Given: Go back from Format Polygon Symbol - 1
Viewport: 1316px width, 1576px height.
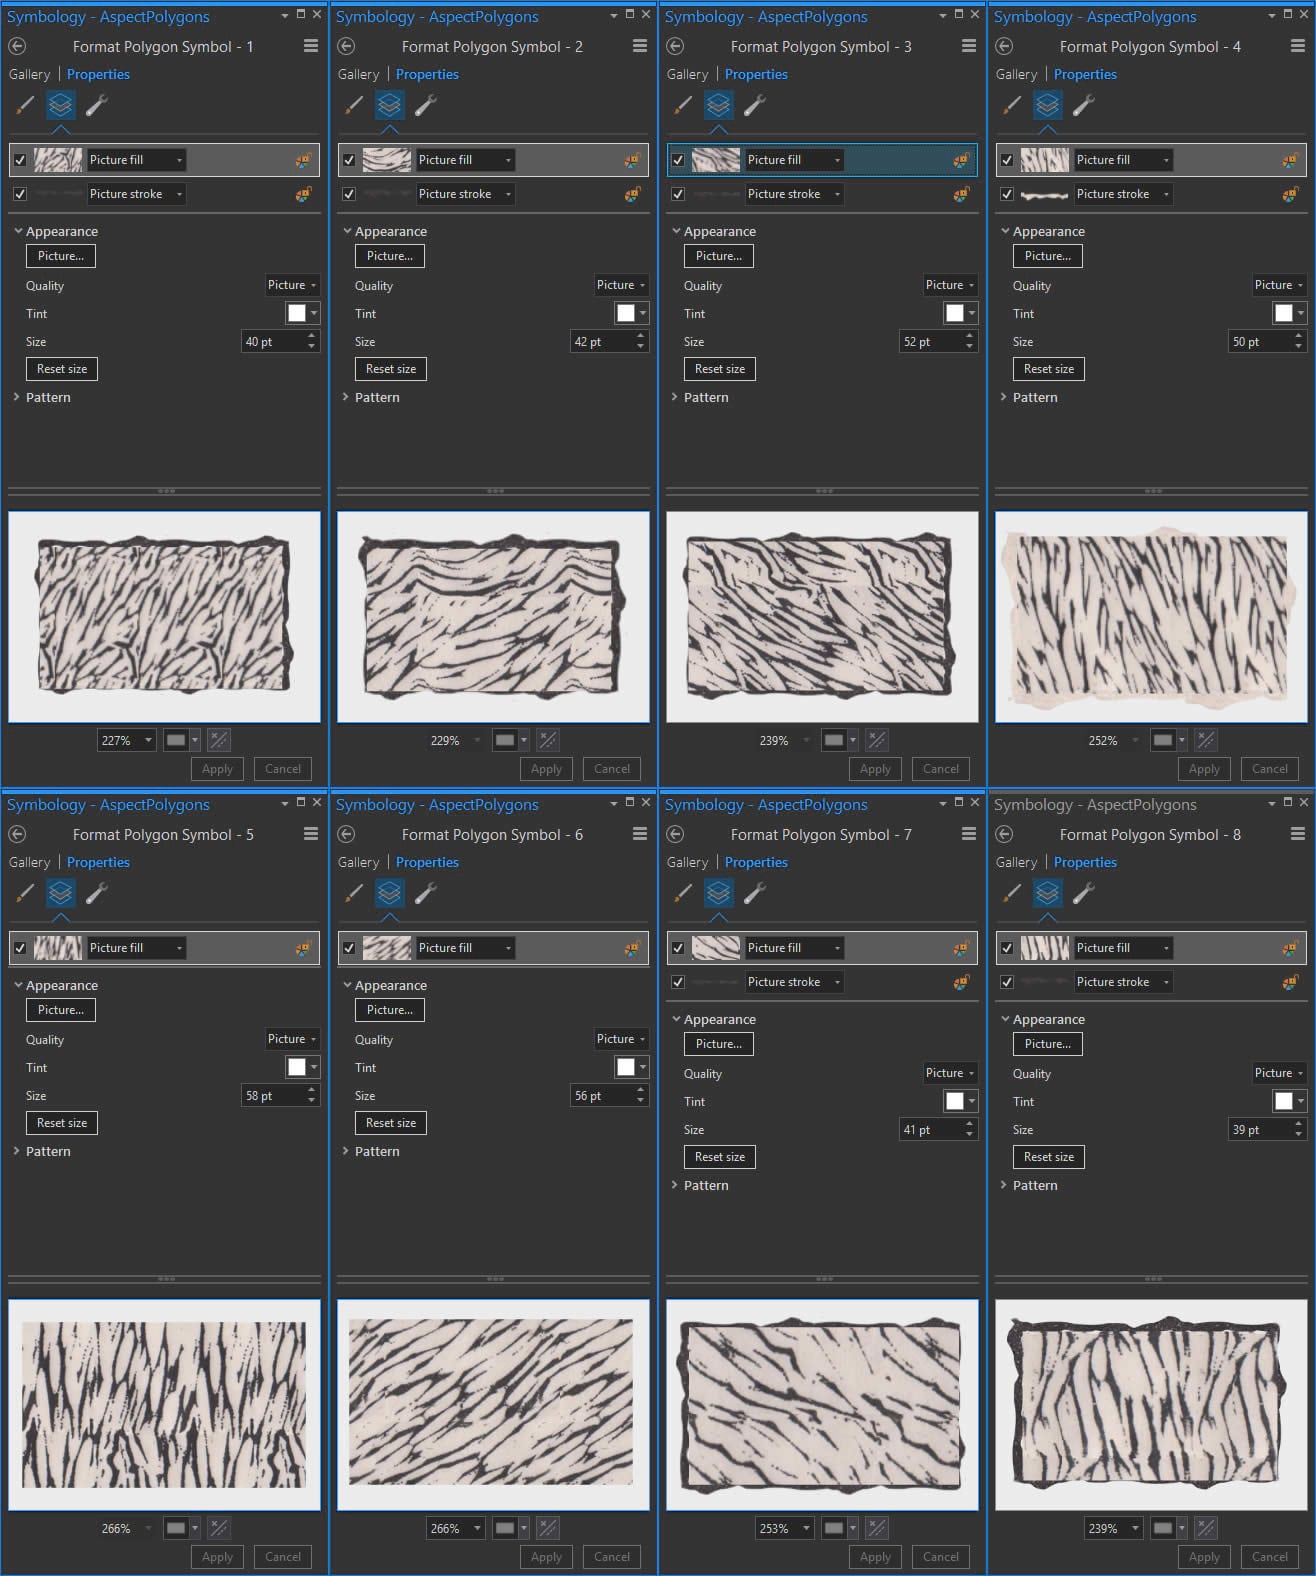Looking at the screenshot, I should [x=17, y=47].
